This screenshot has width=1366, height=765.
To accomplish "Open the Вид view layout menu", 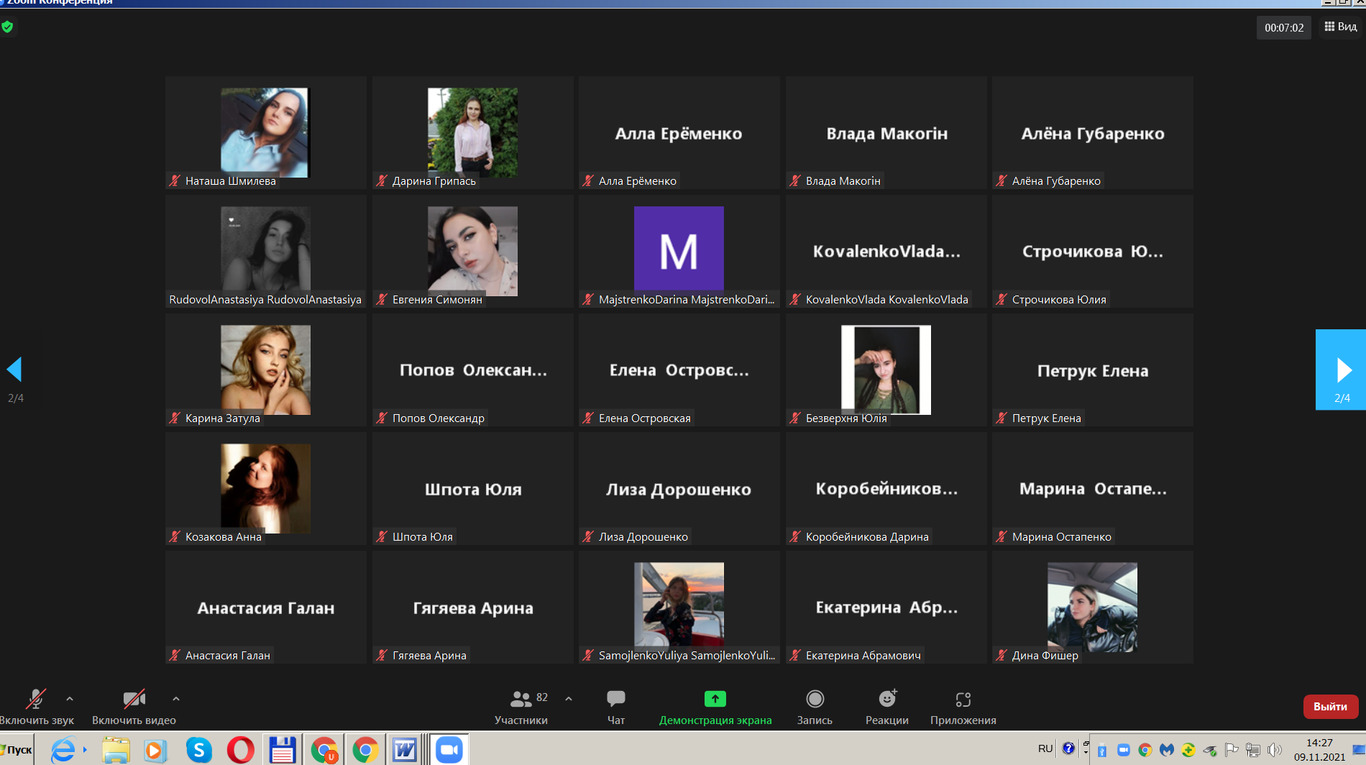I will [1339, 27].
